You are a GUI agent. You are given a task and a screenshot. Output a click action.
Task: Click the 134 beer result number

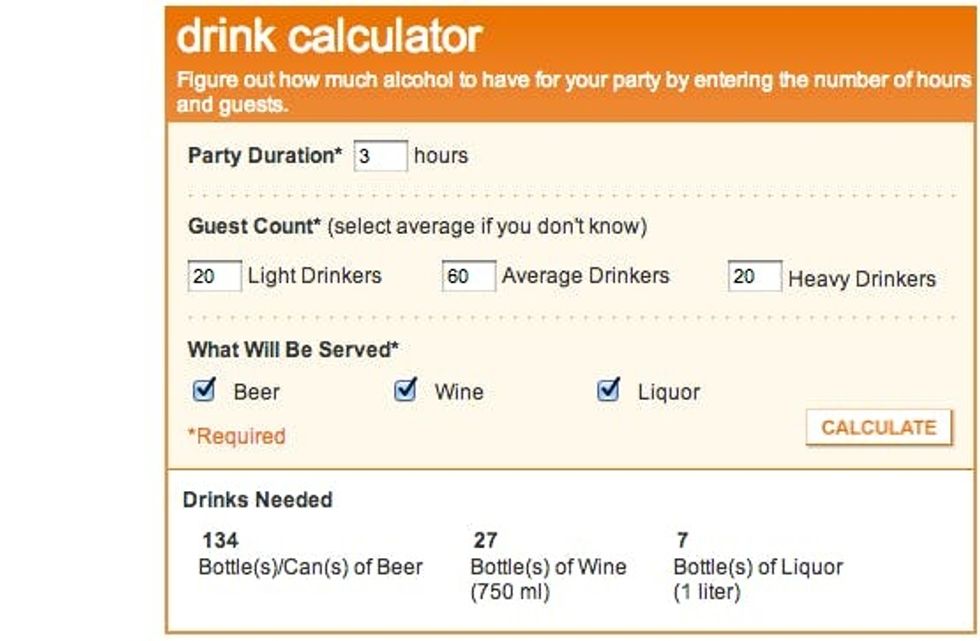pyautogui.click(x=220, y=541)
